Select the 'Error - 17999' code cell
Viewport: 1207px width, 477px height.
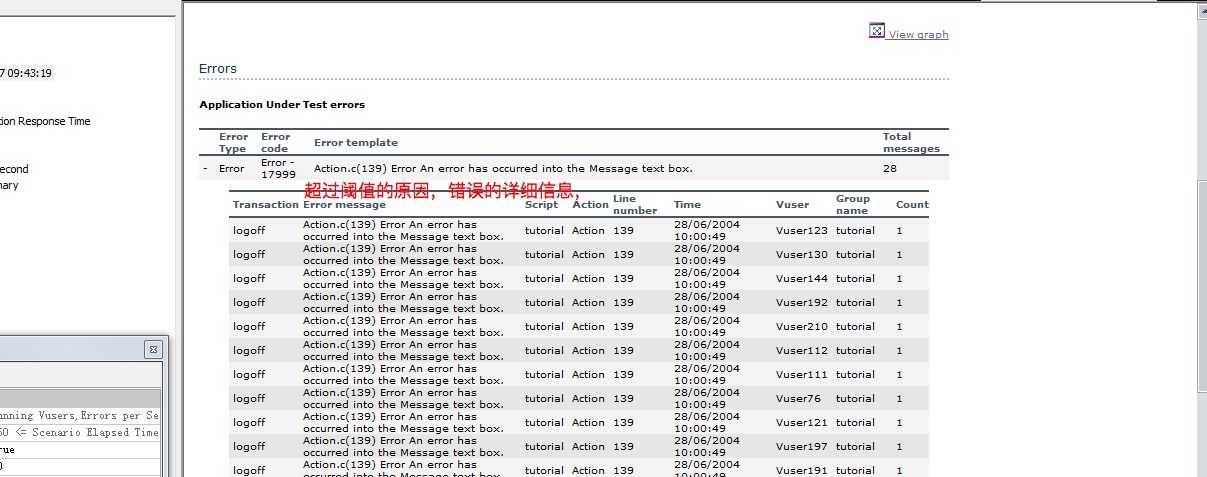[278, 169]
